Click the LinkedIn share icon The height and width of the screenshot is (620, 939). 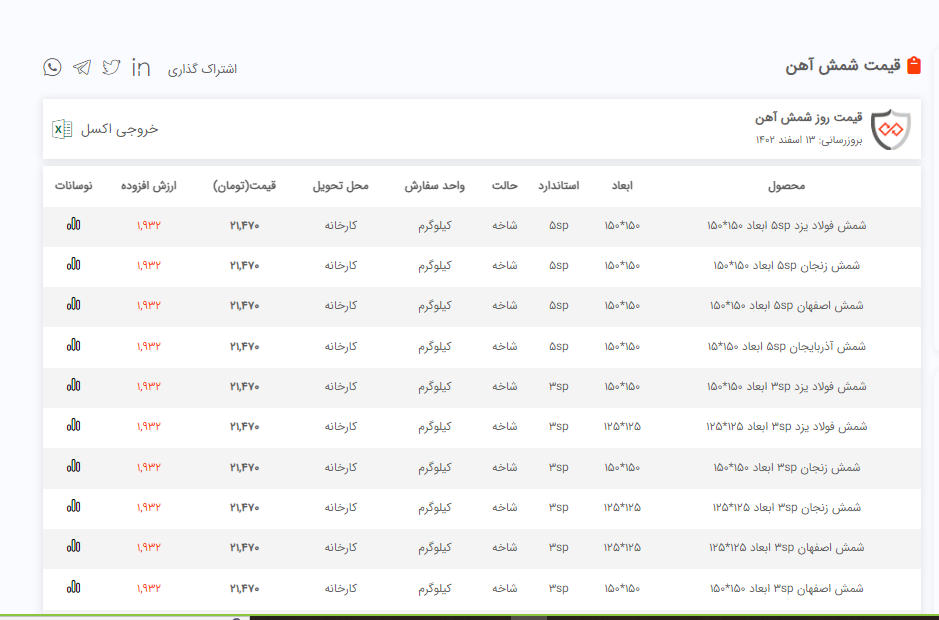coord(141,67)
